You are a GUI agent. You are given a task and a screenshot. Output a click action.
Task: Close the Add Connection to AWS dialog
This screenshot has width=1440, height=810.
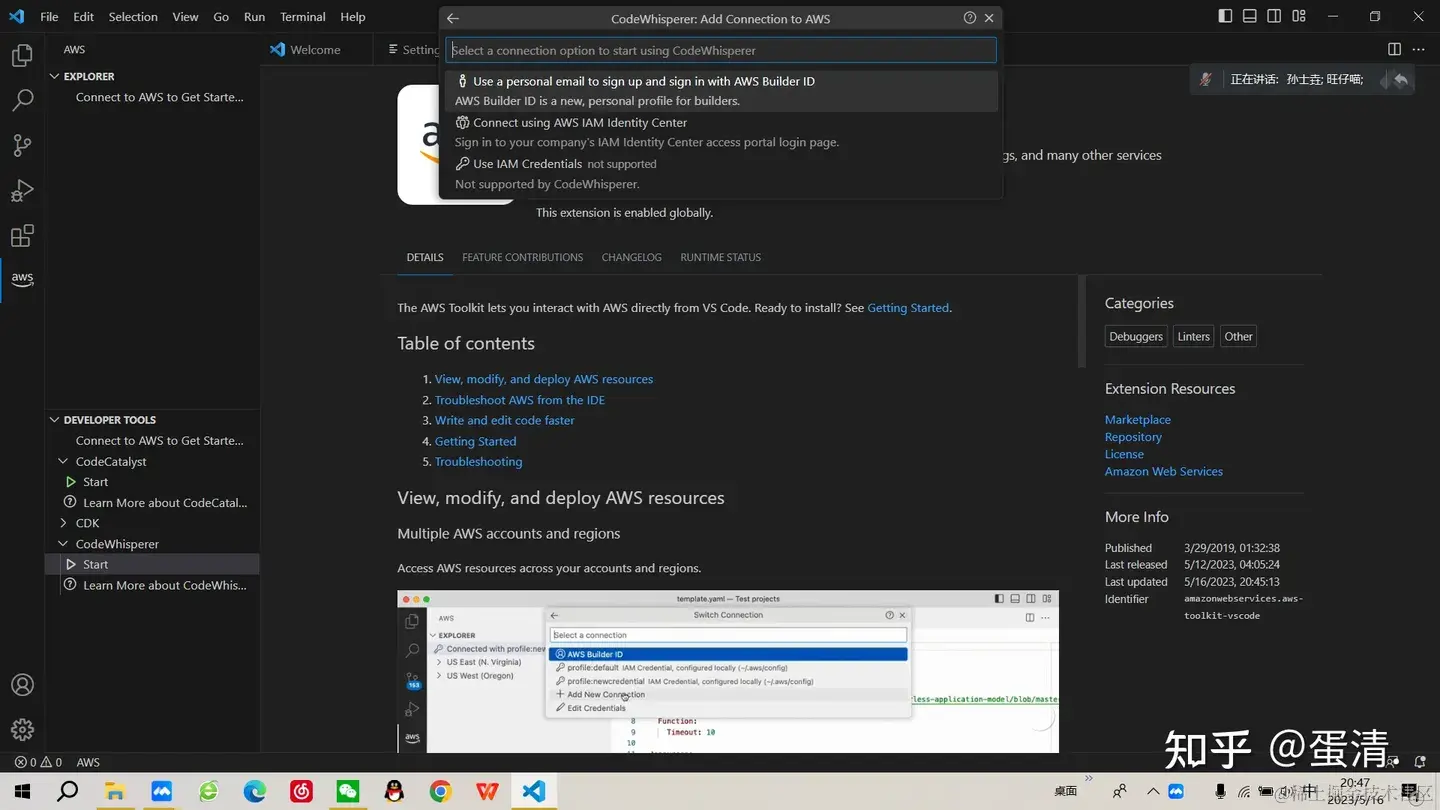click(x=989, y=18)
